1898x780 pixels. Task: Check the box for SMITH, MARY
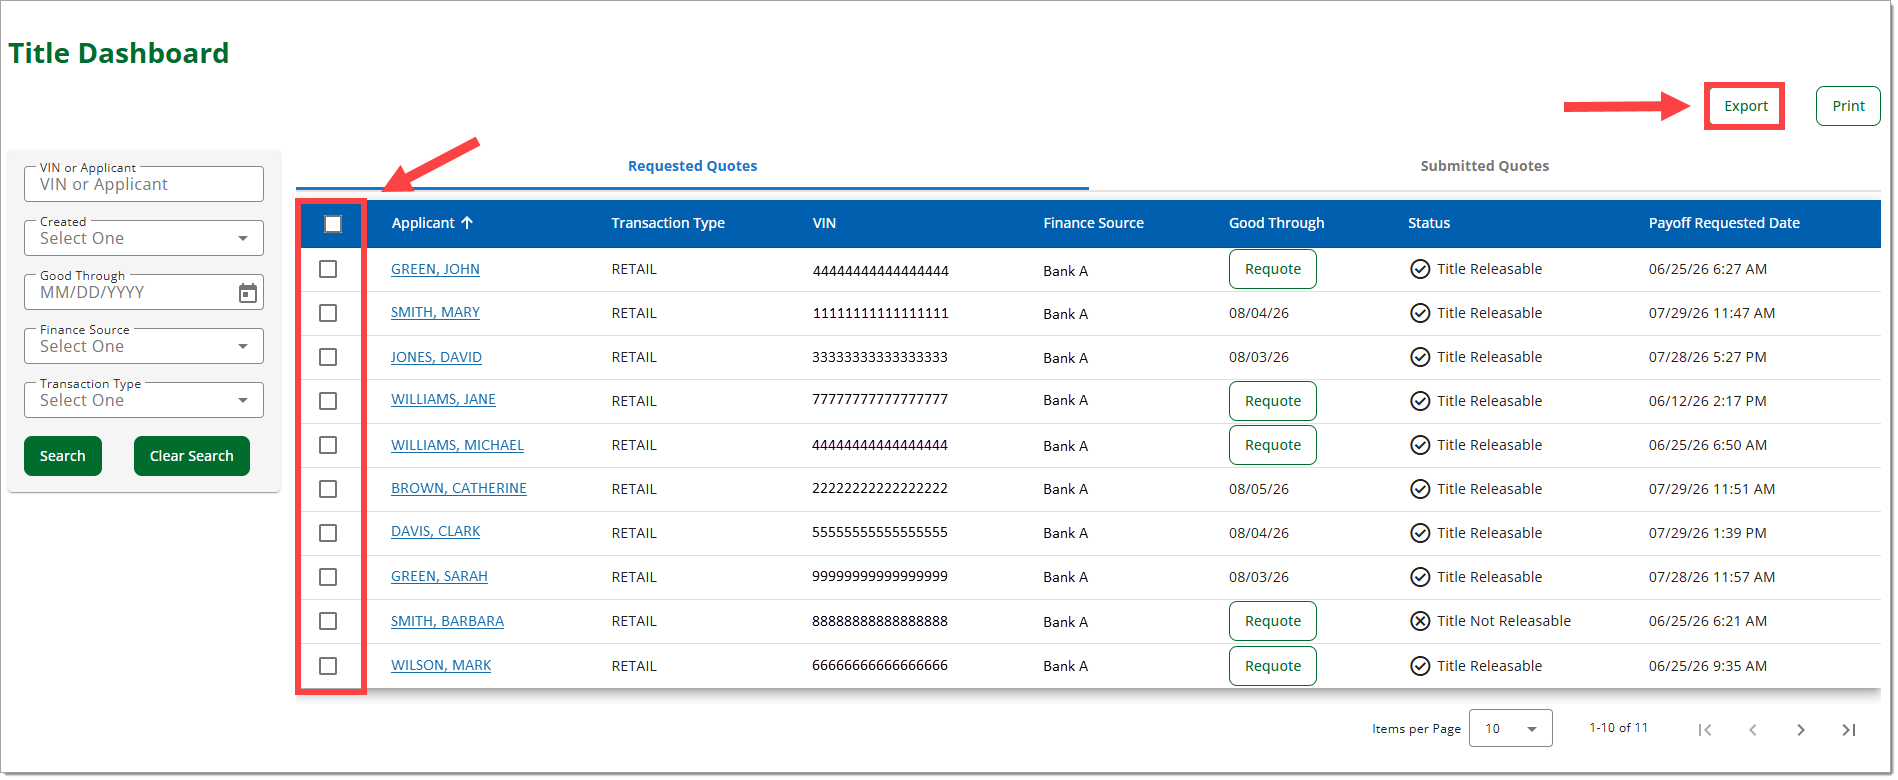[x=328, y=313]
